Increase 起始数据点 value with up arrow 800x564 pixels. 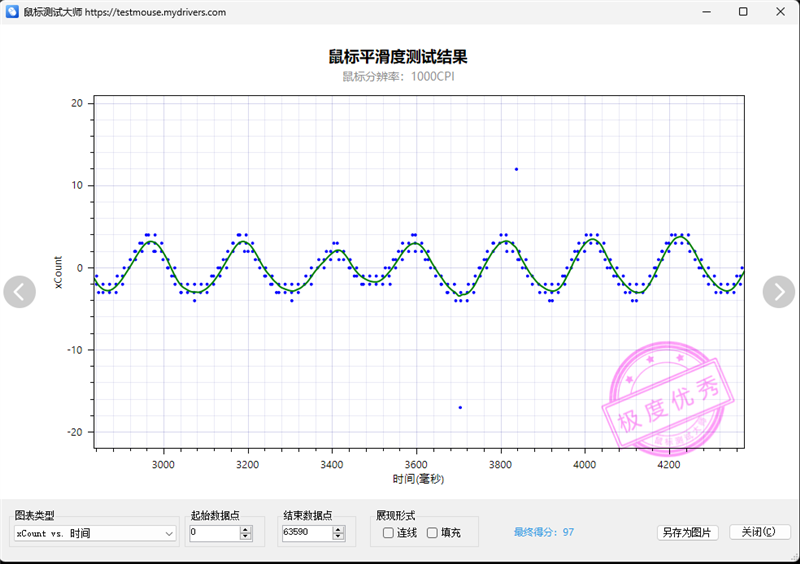point(246,529)
